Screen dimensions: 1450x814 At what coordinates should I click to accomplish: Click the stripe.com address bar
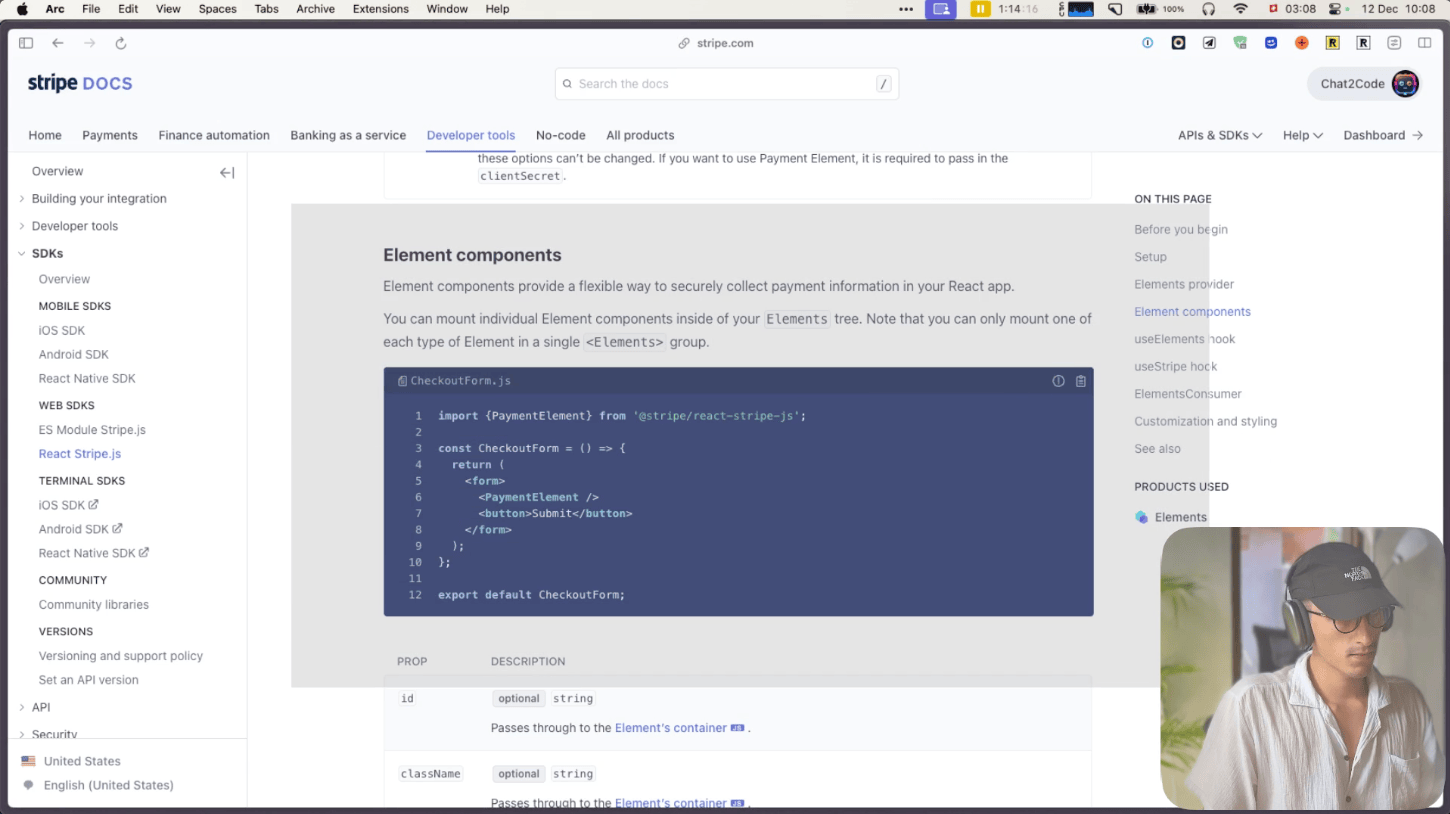pyautogui.click(x=716, y=43)
